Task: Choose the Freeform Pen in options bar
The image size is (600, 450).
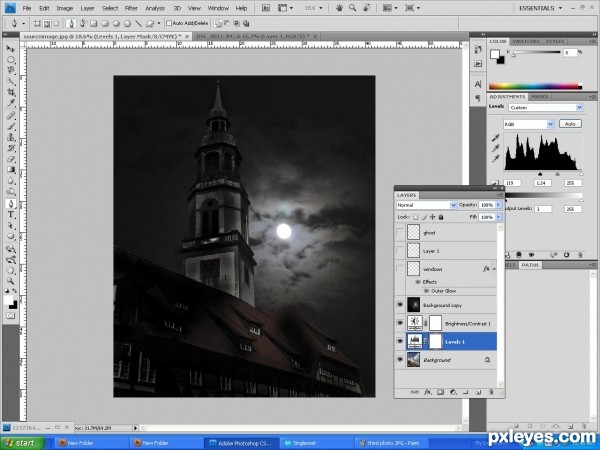Action: pos(82,23)
